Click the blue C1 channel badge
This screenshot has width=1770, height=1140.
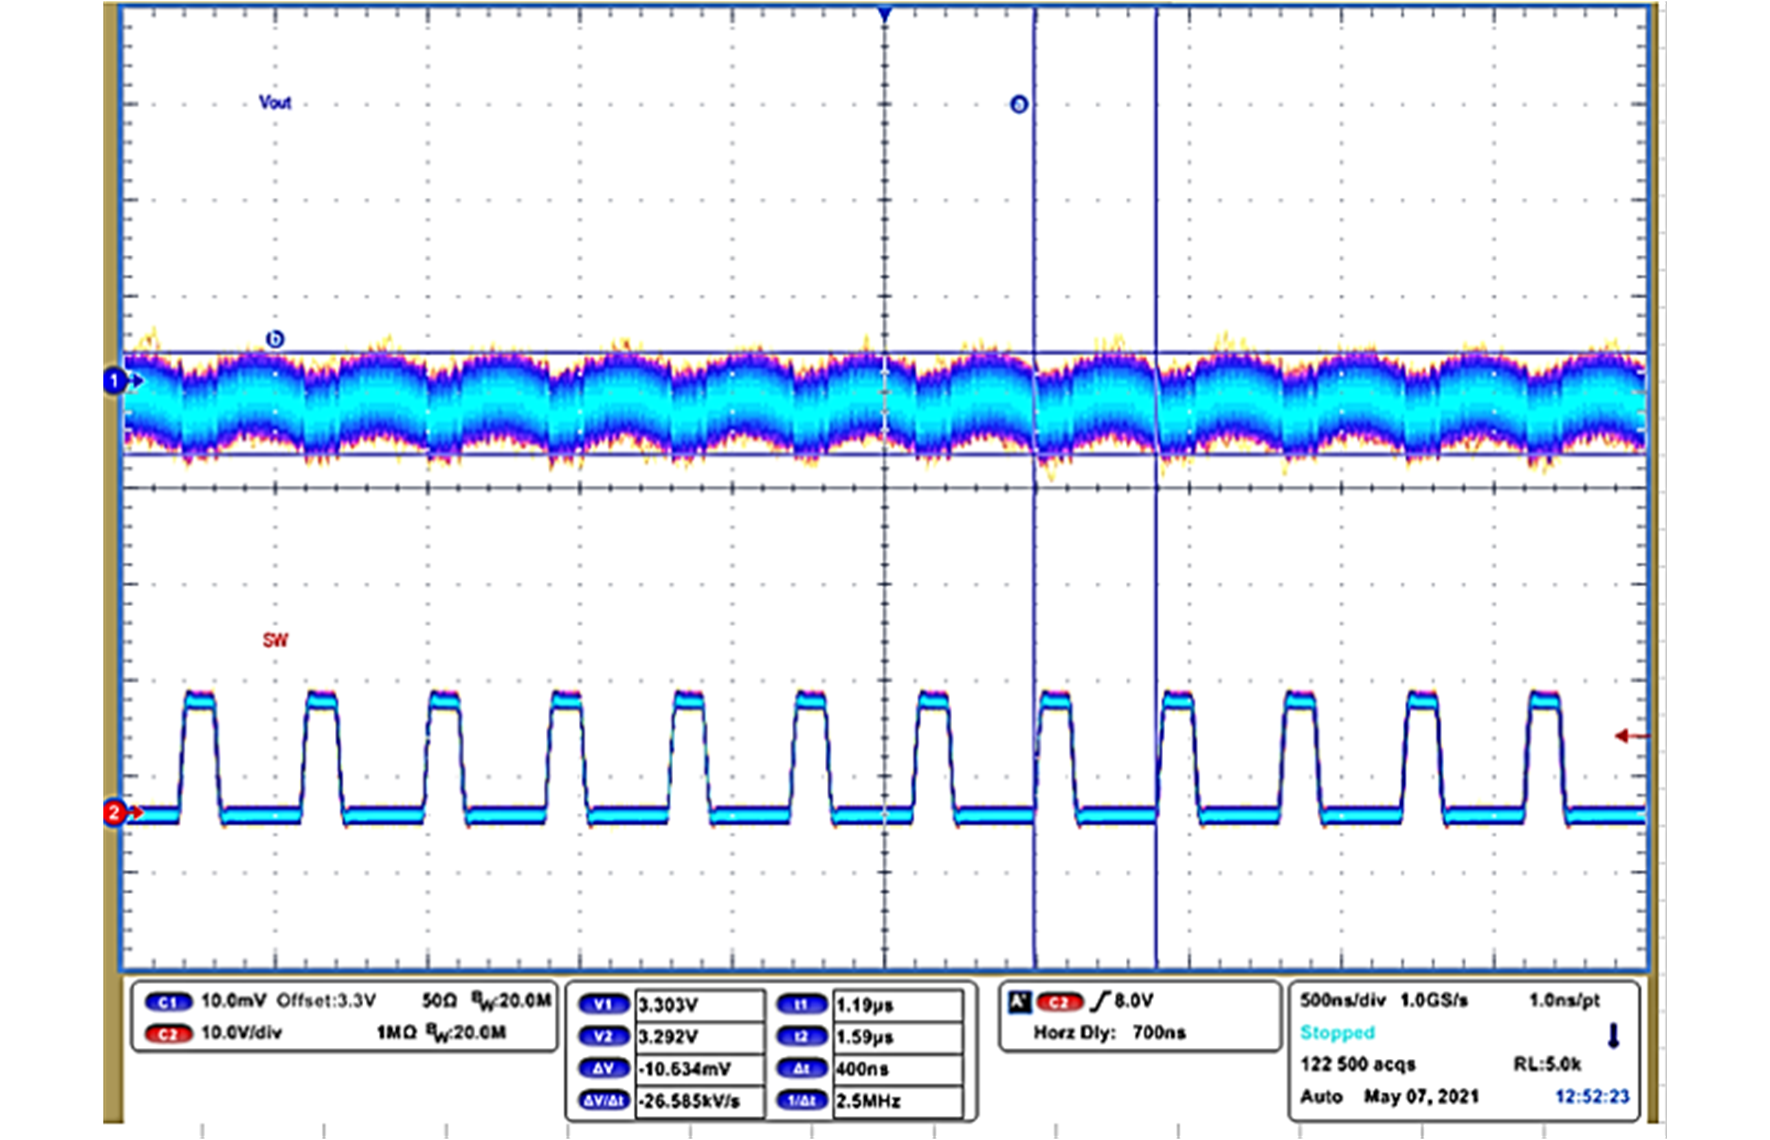click(x=168, y=1002)
